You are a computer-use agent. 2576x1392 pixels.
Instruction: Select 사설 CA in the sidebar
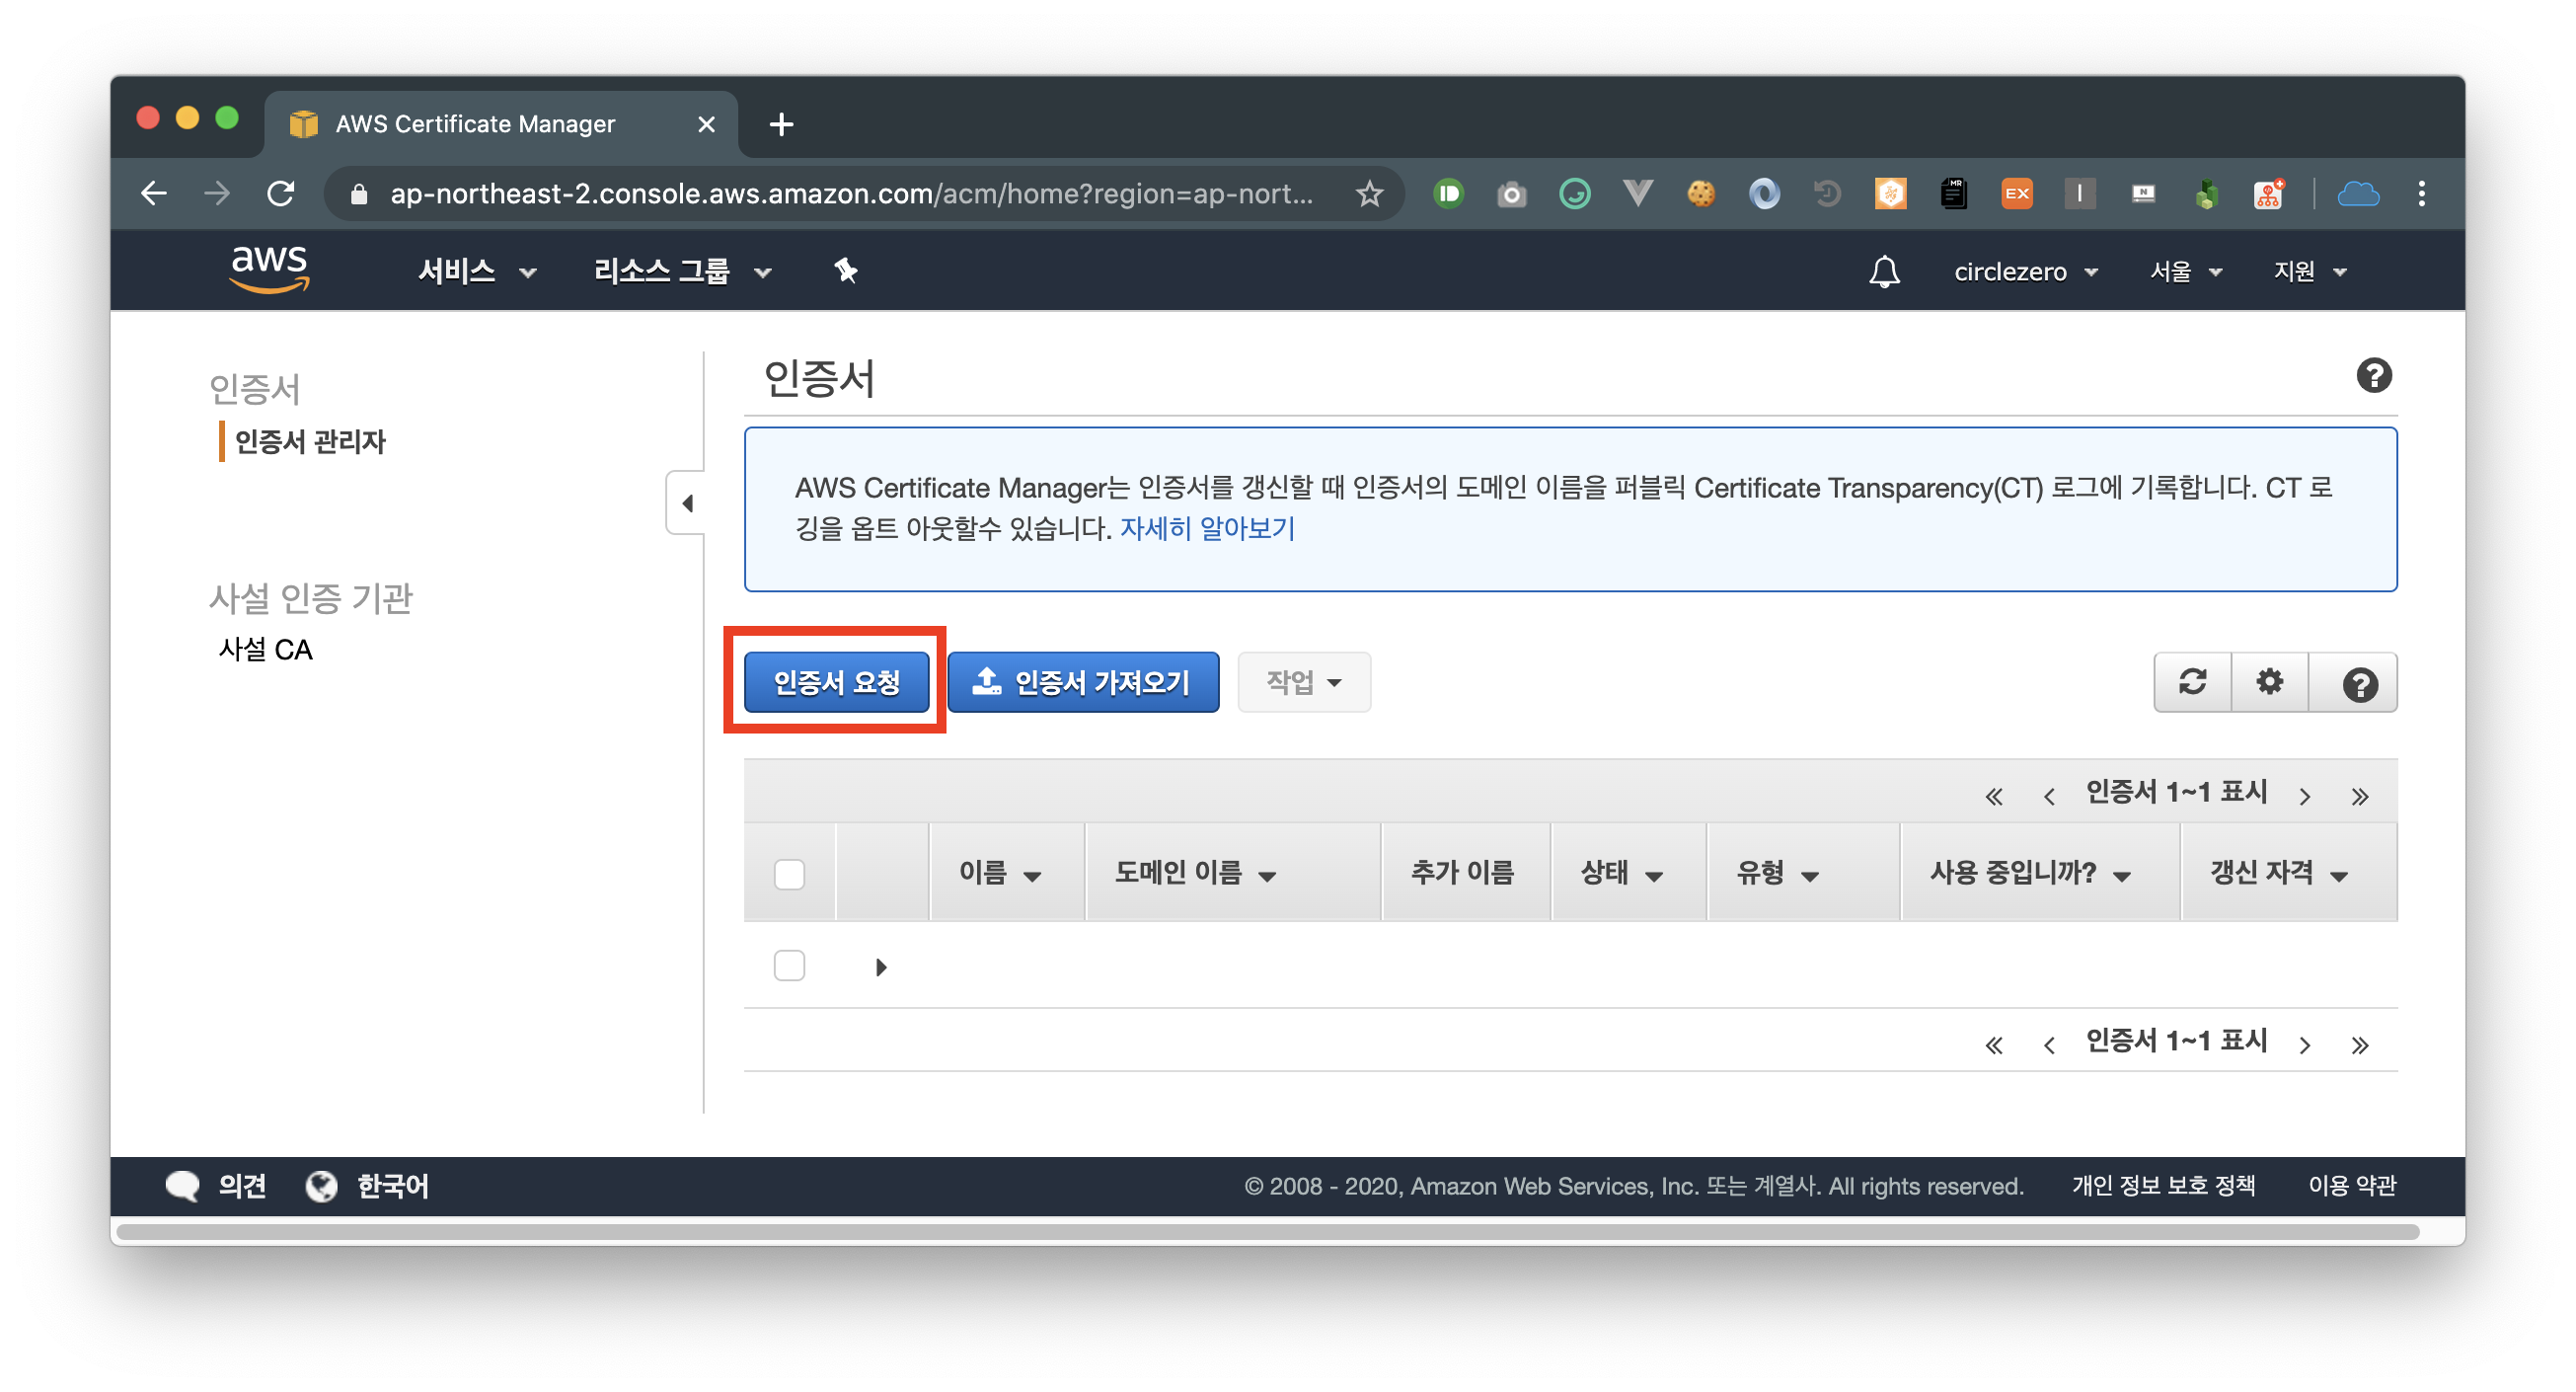[266, 650]
